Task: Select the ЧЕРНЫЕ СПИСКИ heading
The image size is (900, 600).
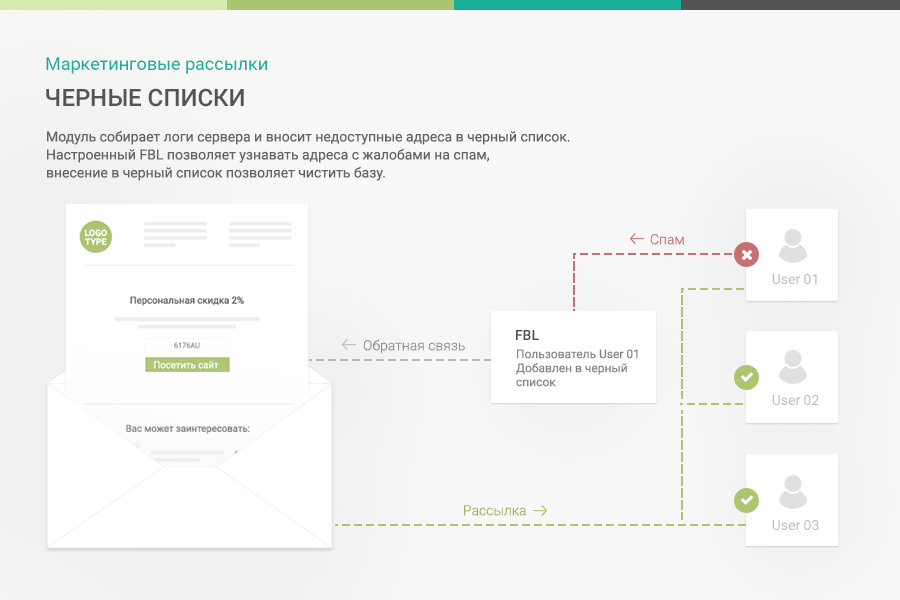Action: [144, 97]
